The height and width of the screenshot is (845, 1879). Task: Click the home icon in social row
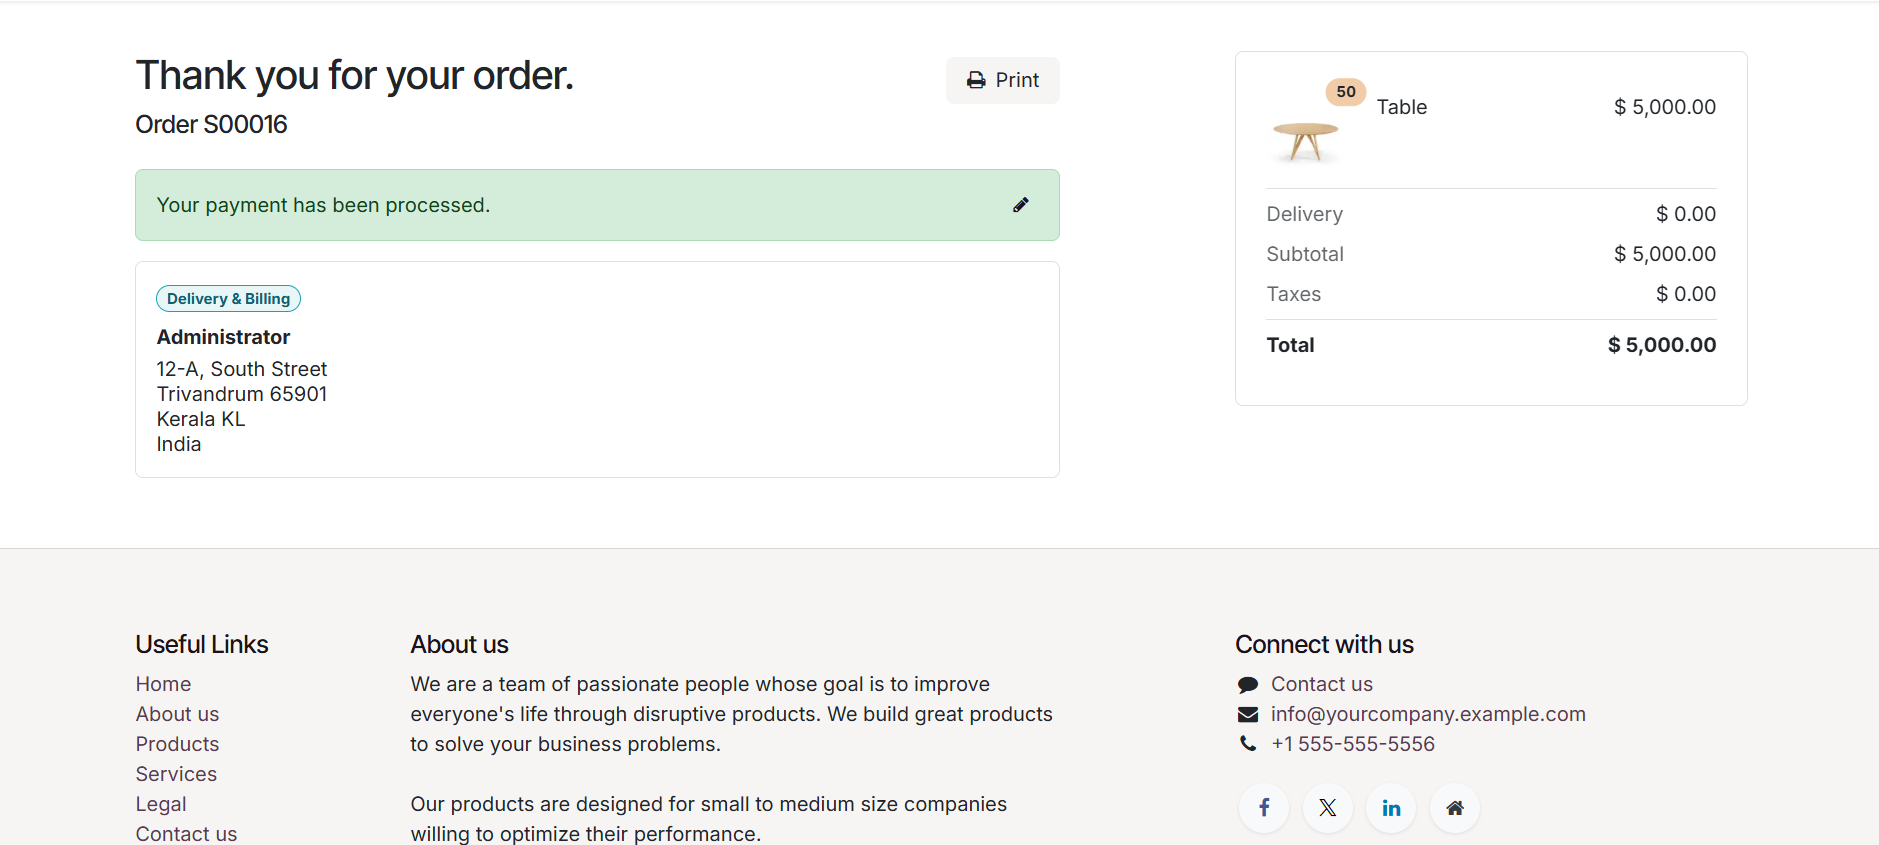(x=1455, y=808)
